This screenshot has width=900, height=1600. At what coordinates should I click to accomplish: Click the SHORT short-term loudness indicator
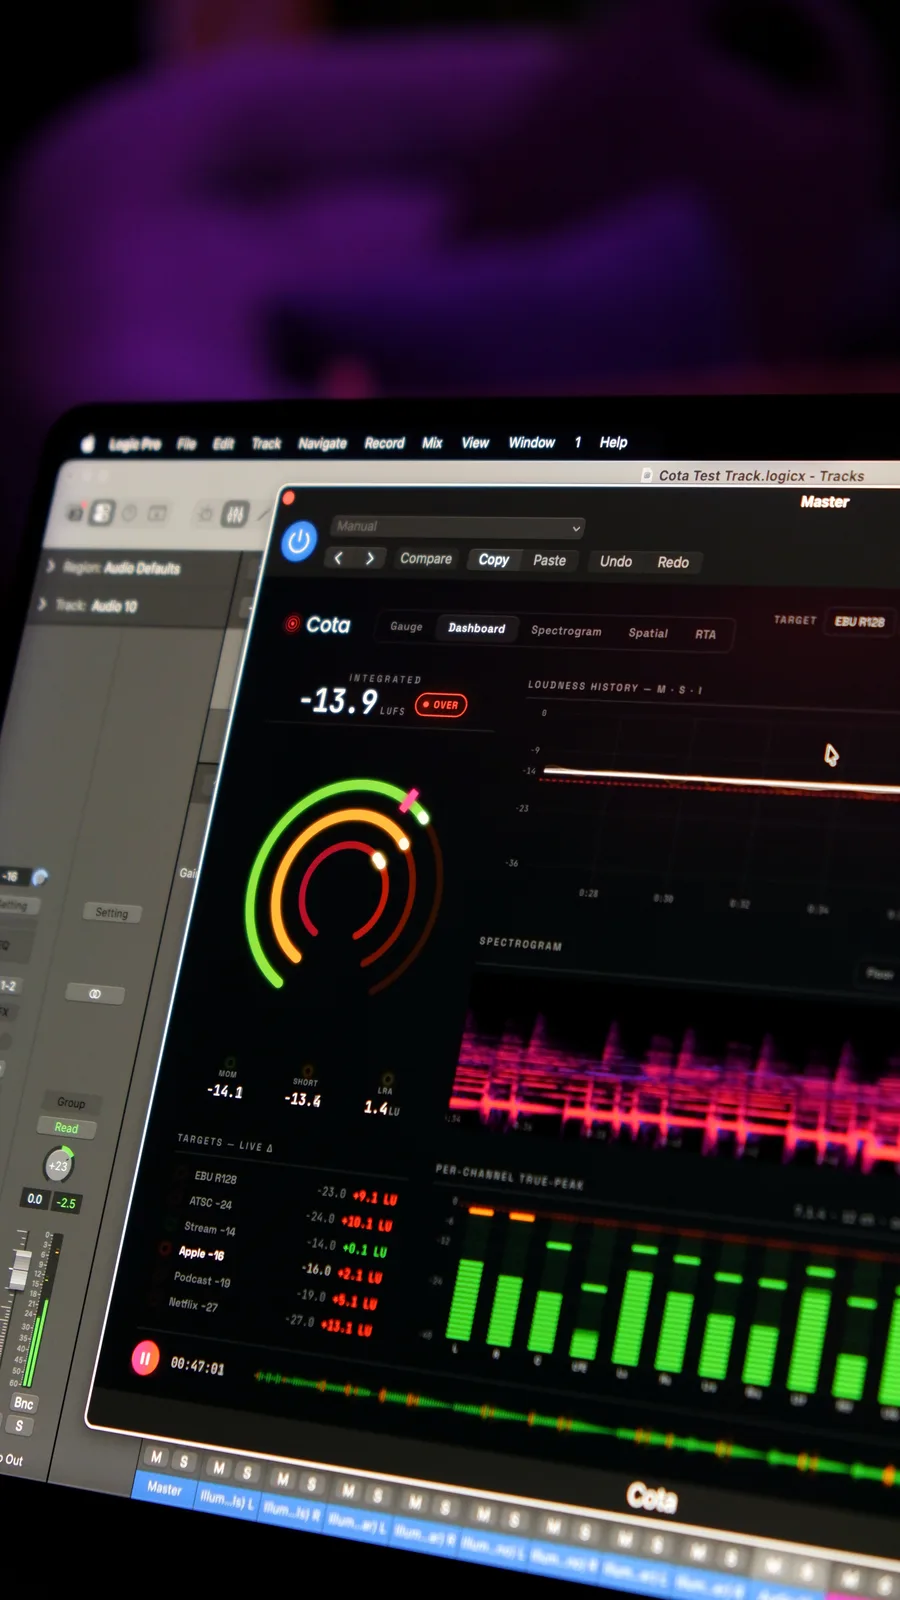pos(304,1090)
